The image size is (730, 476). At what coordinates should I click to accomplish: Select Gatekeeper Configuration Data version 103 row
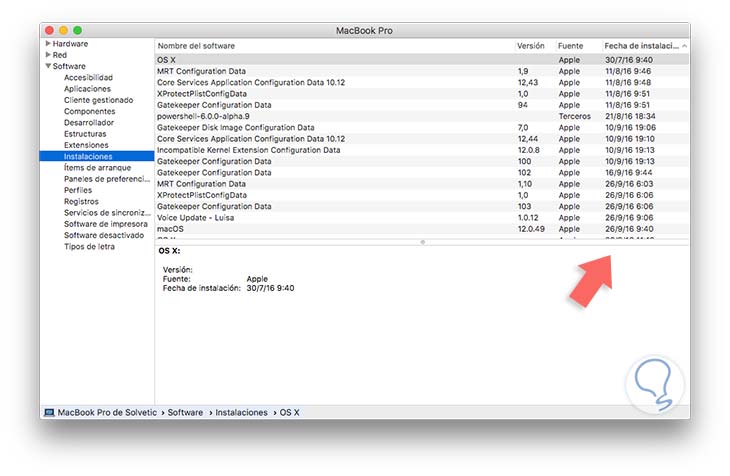(x=422, y=206)
